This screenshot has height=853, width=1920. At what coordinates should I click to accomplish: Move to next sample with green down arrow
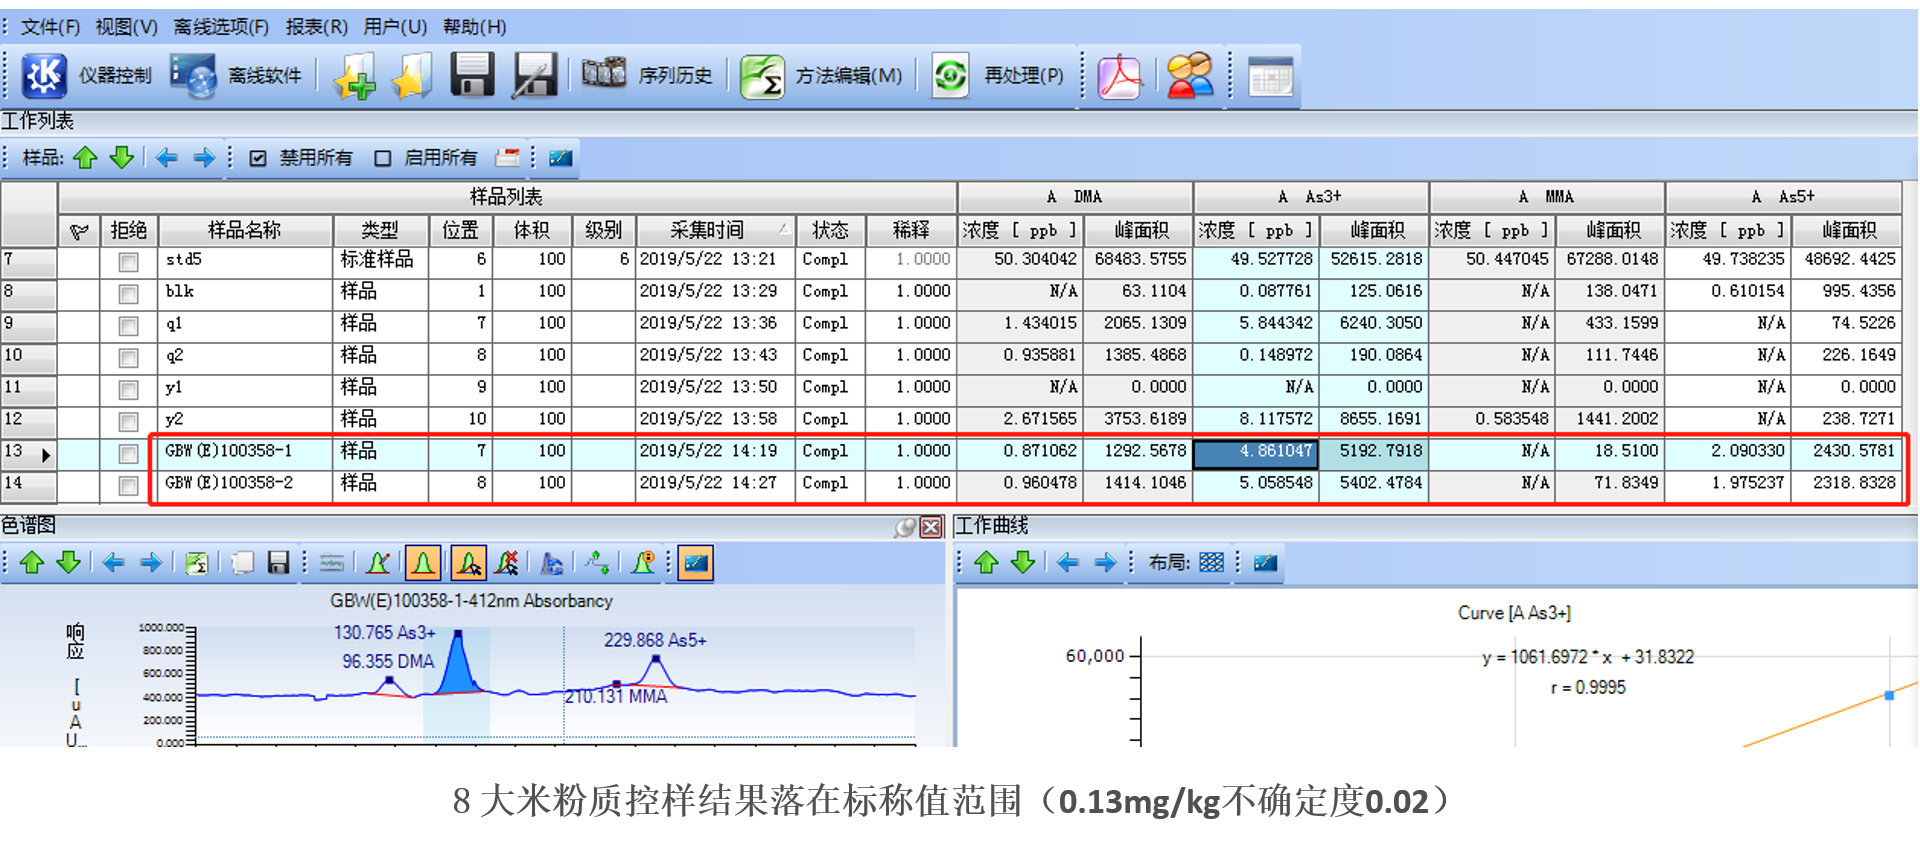122,158
